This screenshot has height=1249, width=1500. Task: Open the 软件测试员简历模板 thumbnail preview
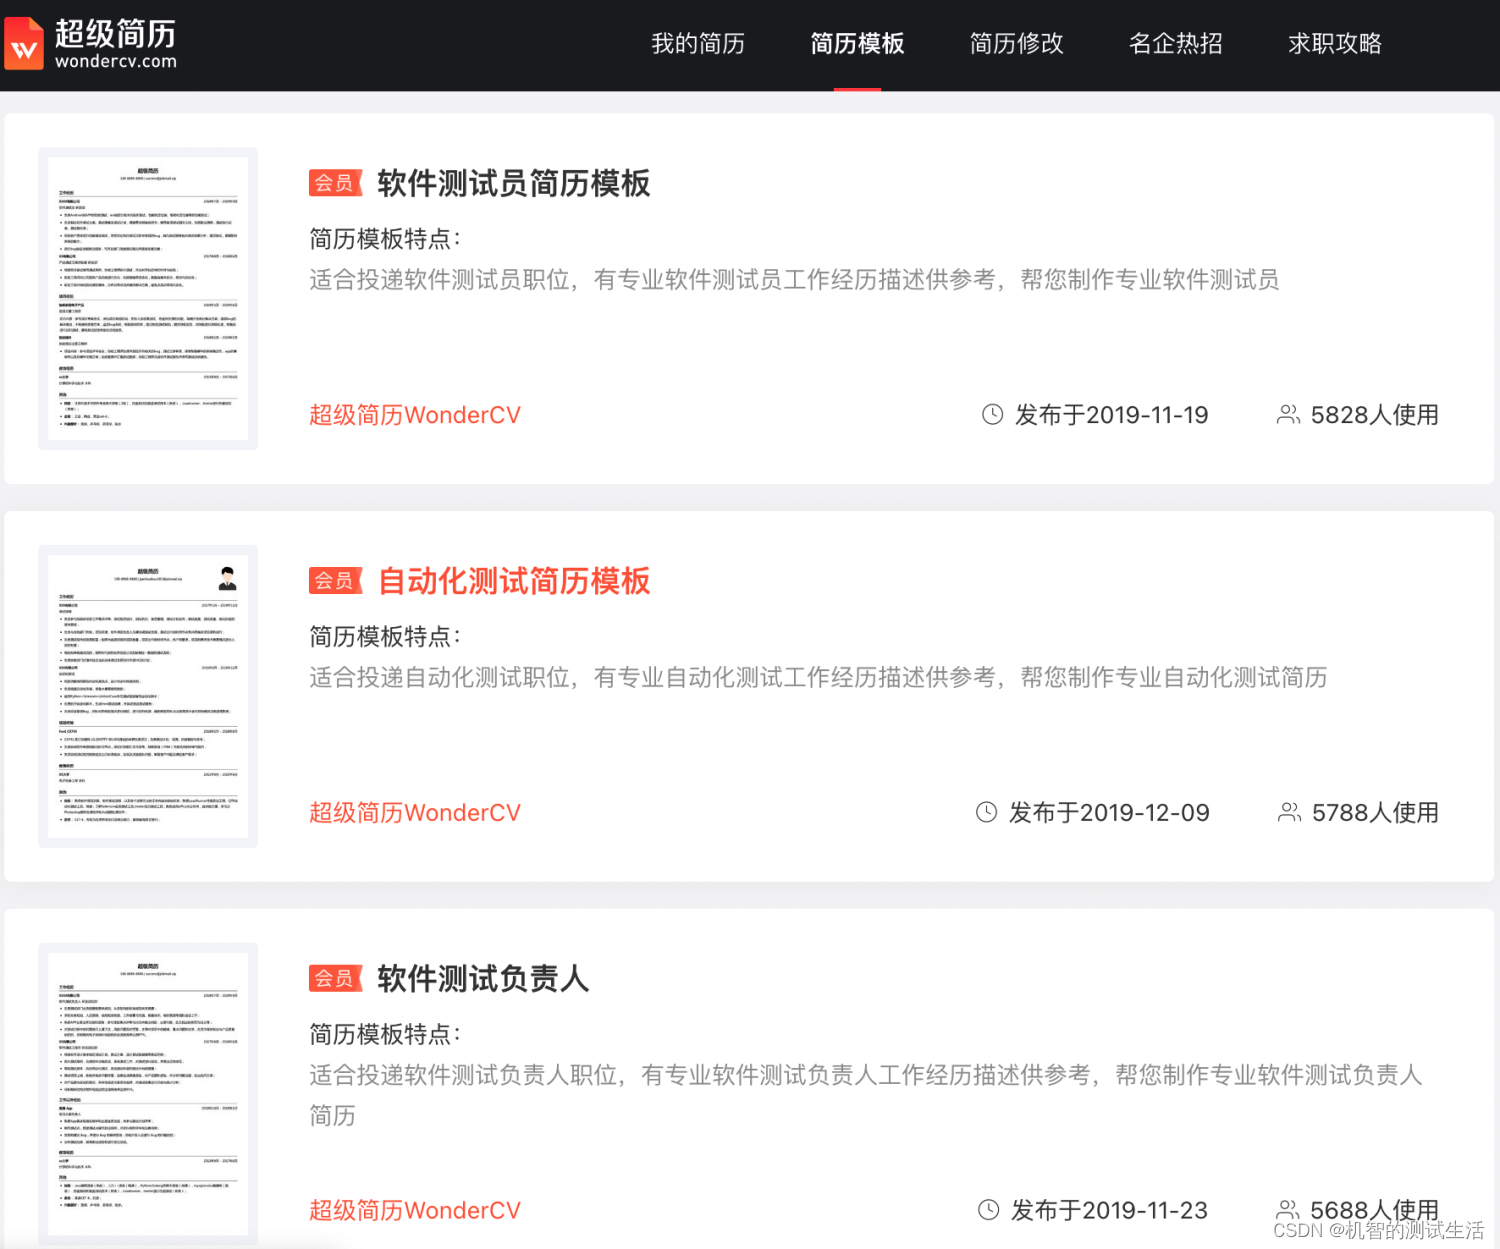click(148, 298)
